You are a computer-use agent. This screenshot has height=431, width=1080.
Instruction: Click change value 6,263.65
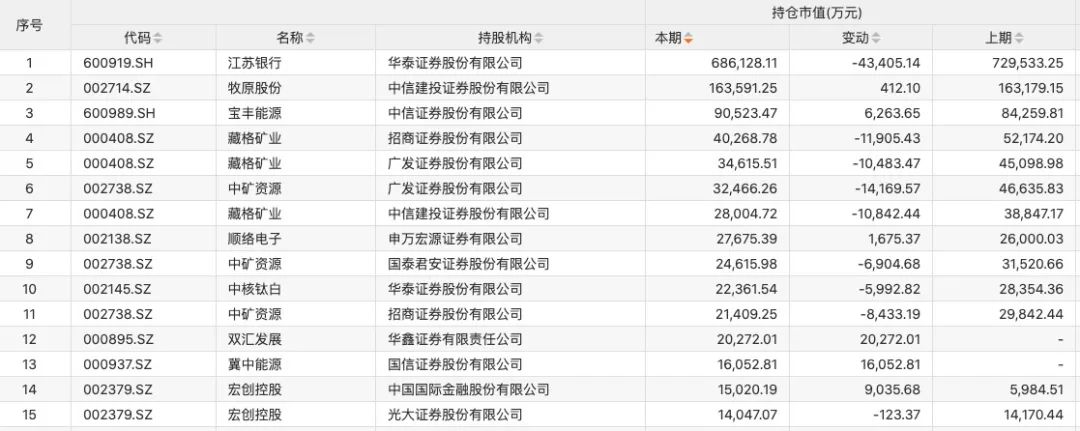coord(895,113)
